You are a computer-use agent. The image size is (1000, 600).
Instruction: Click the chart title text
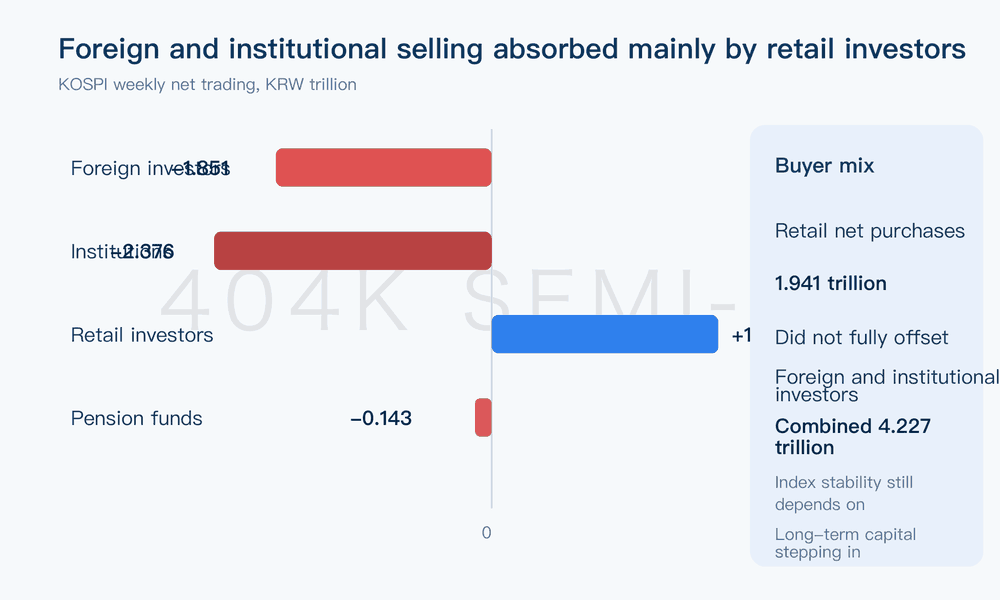pos(512,49)
